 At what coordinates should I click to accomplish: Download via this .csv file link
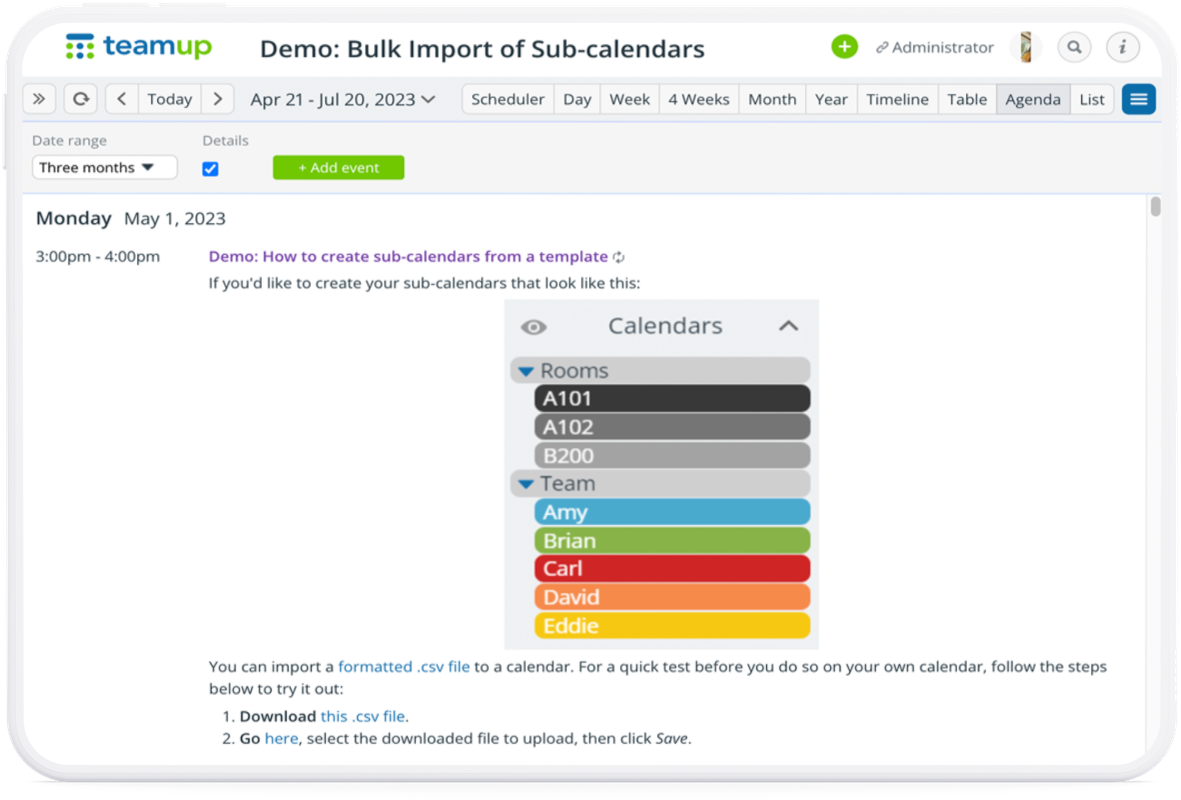pos(363,716)
